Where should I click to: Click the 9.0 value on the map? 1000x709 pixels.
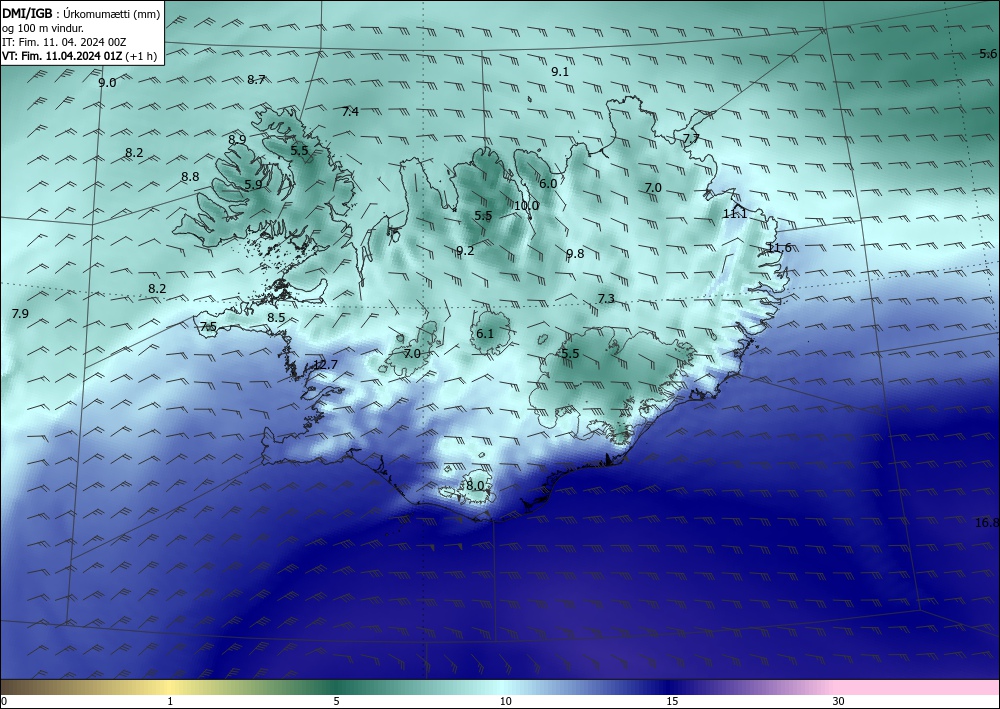pyautogui.click(x=107, y=83)
